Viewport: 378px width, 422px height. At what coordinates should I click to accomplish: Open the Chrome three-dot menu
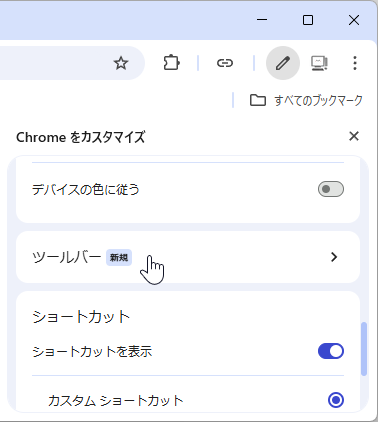click(355, 63)
